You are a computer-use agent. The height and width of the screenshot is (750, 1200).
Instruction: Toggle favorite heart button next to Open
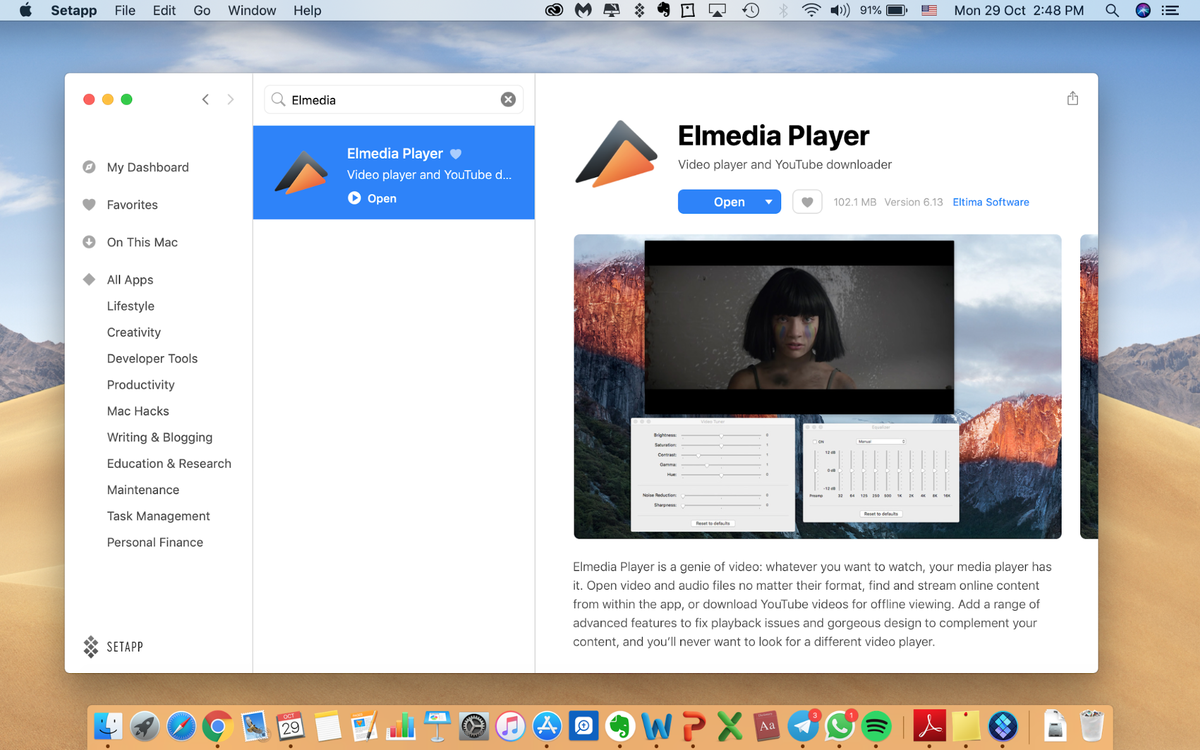coord(807,202)
